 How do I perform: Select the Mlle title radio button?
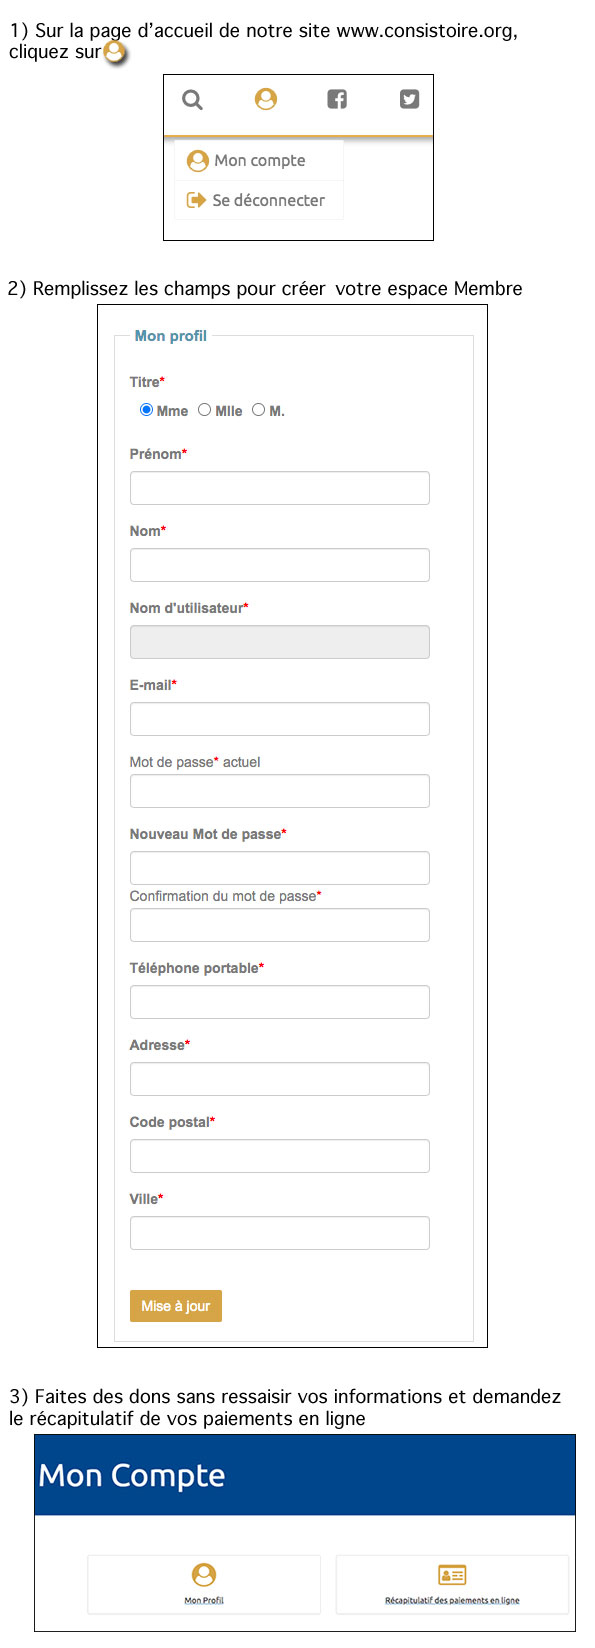tap(204, 410)
